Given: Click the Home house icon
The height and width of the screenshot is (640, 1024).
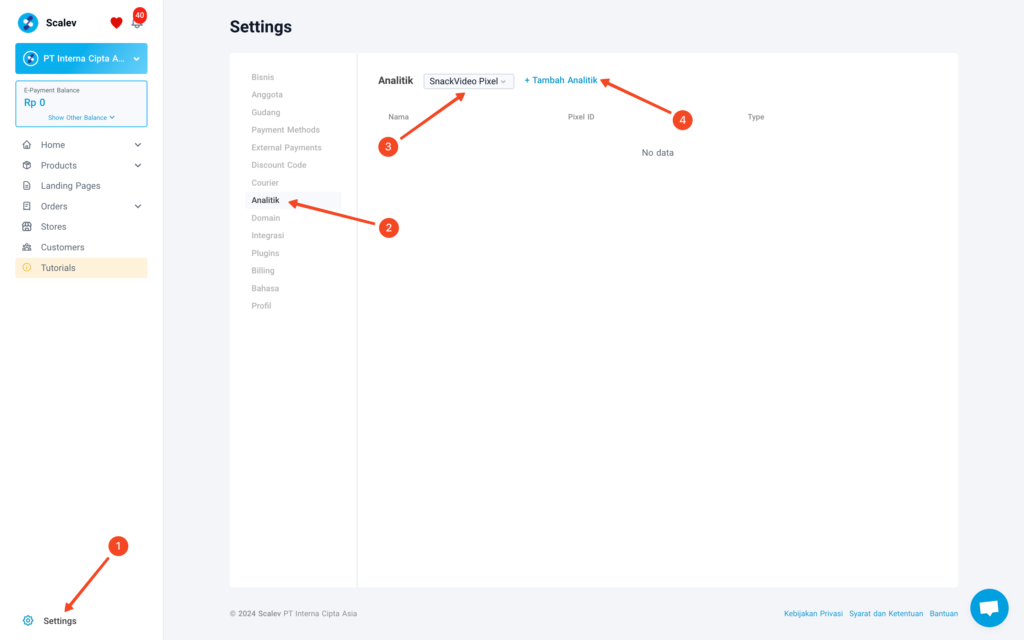Looking at the screenshot, I should [x=27, y=145].
